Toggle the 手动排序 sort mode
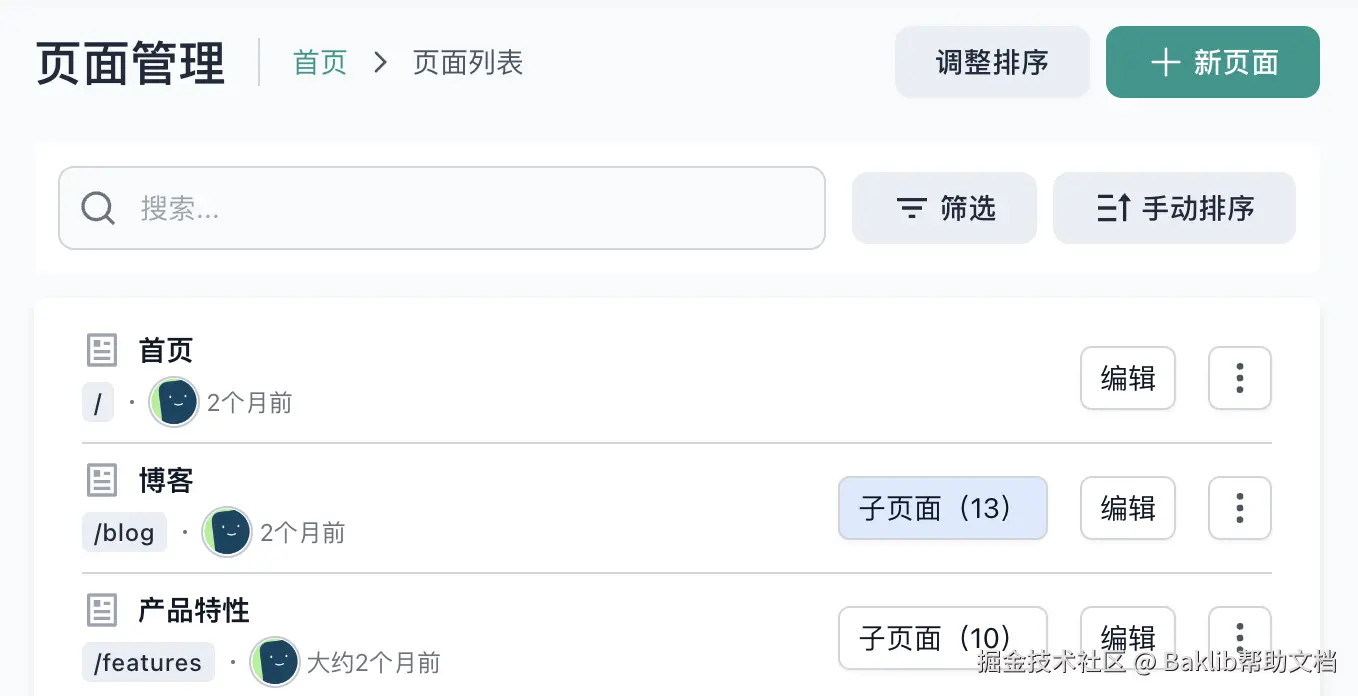Viewport: 1358px width, 696px height. click(x=1174, y=208)
